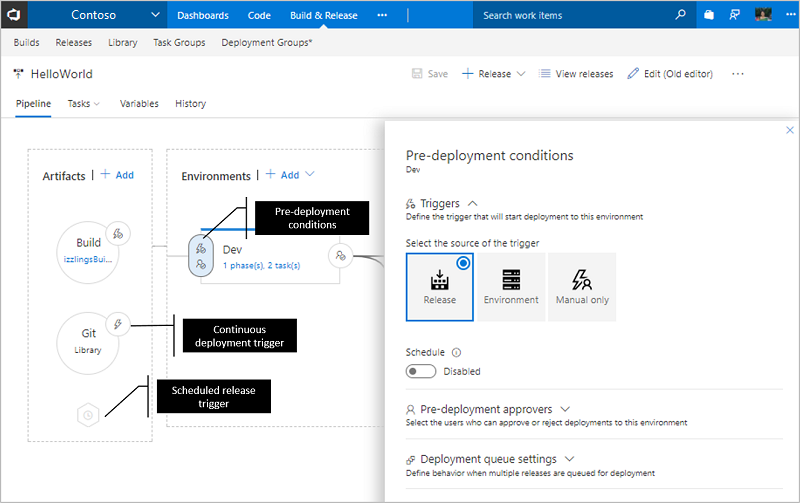Collapse the Triggers section
Viewport: 800px width, 503px height.
point(473,204)
